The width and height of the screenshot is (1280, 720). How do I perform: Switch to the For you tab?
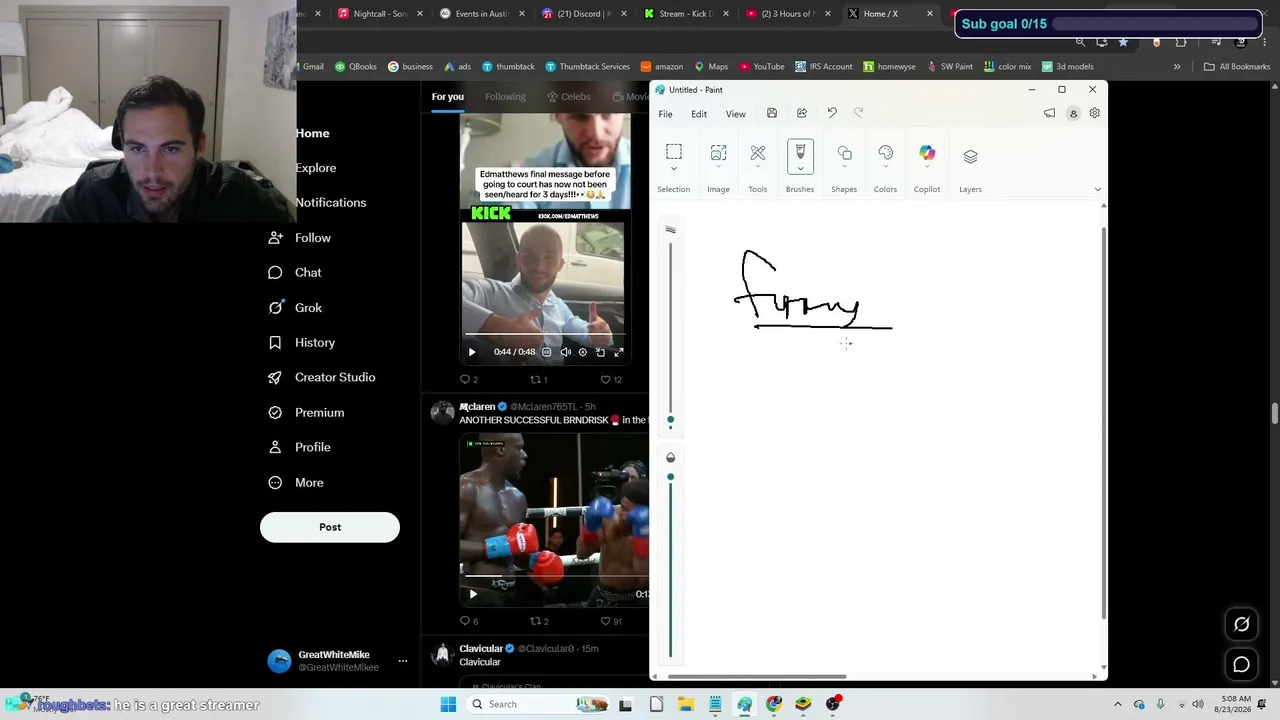(x=448, y=96)
